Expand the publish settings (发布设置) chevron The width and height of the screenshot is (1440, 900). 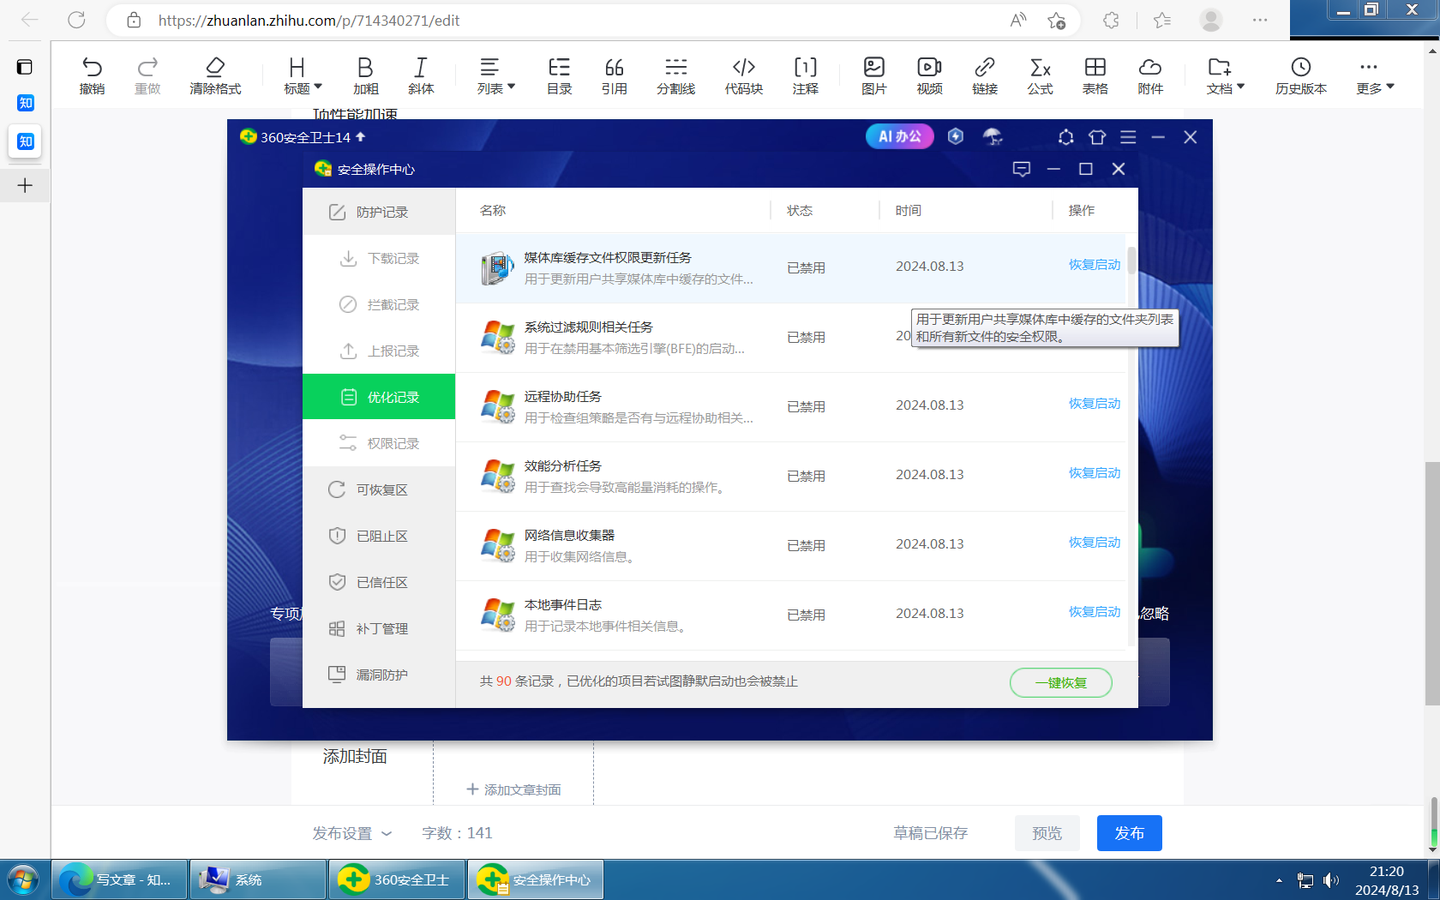(x=387, y=833)
